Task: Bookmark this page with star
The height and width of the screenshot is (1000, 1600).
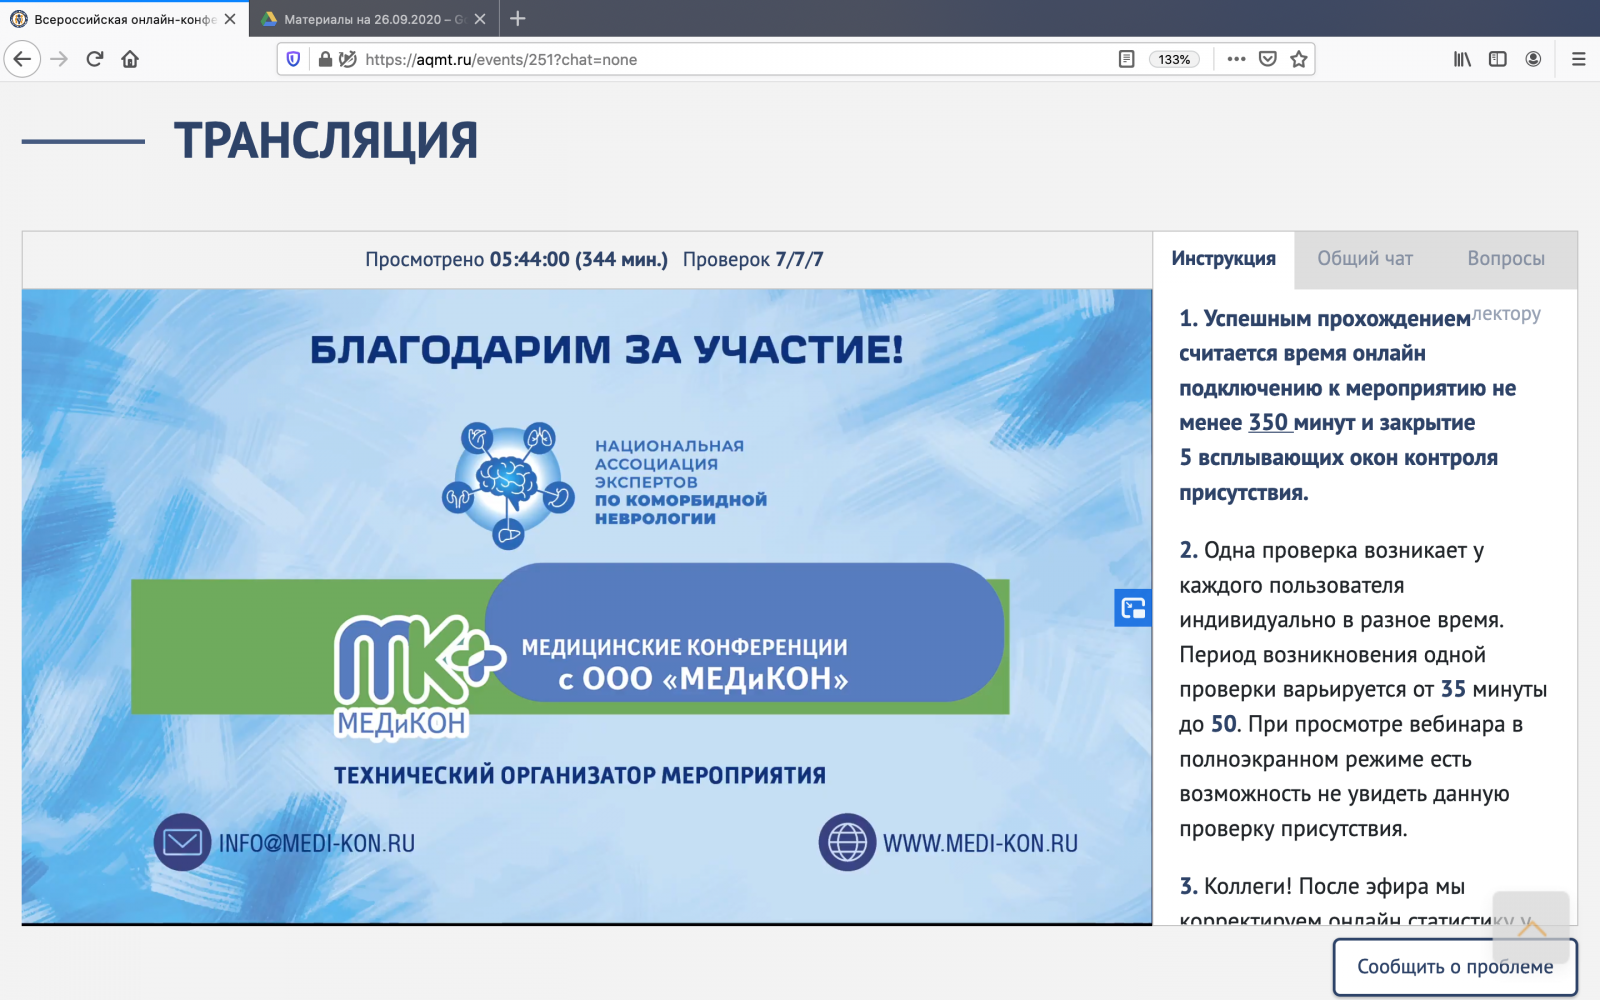Action: point(1299,59)
